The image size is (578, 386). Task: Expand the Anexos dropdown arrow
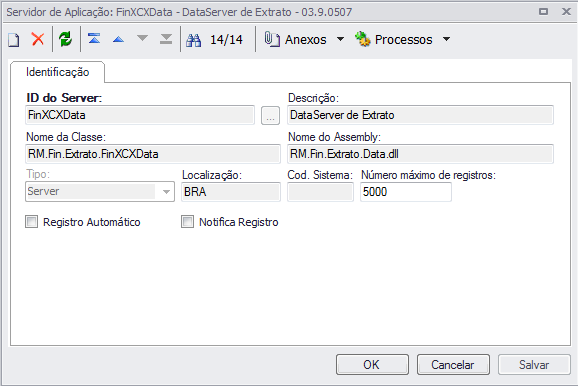[x=341, y=39]
